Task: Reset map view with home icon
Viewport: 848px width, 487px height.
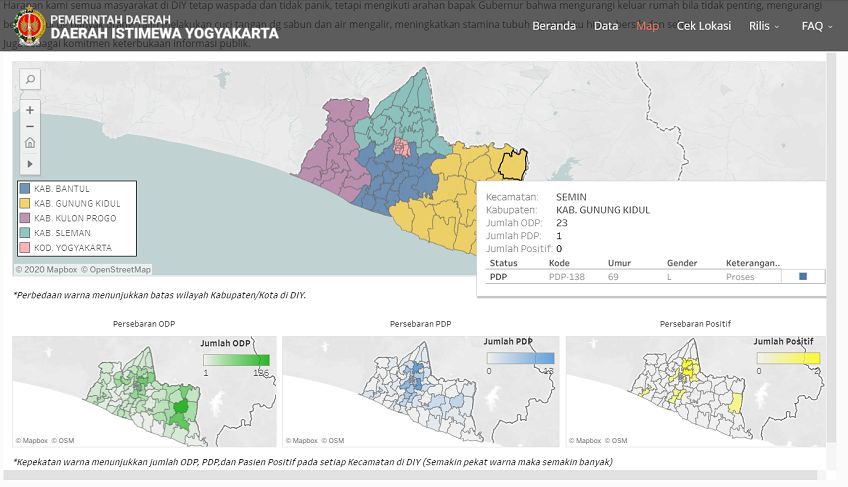Action: coord(30,143)
